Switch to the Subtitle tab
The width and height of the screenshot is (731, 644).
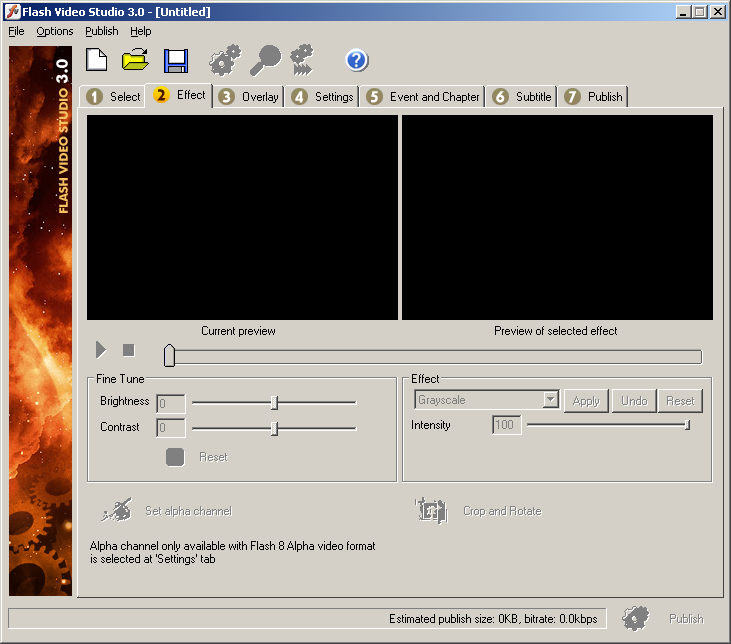[522, 97]
